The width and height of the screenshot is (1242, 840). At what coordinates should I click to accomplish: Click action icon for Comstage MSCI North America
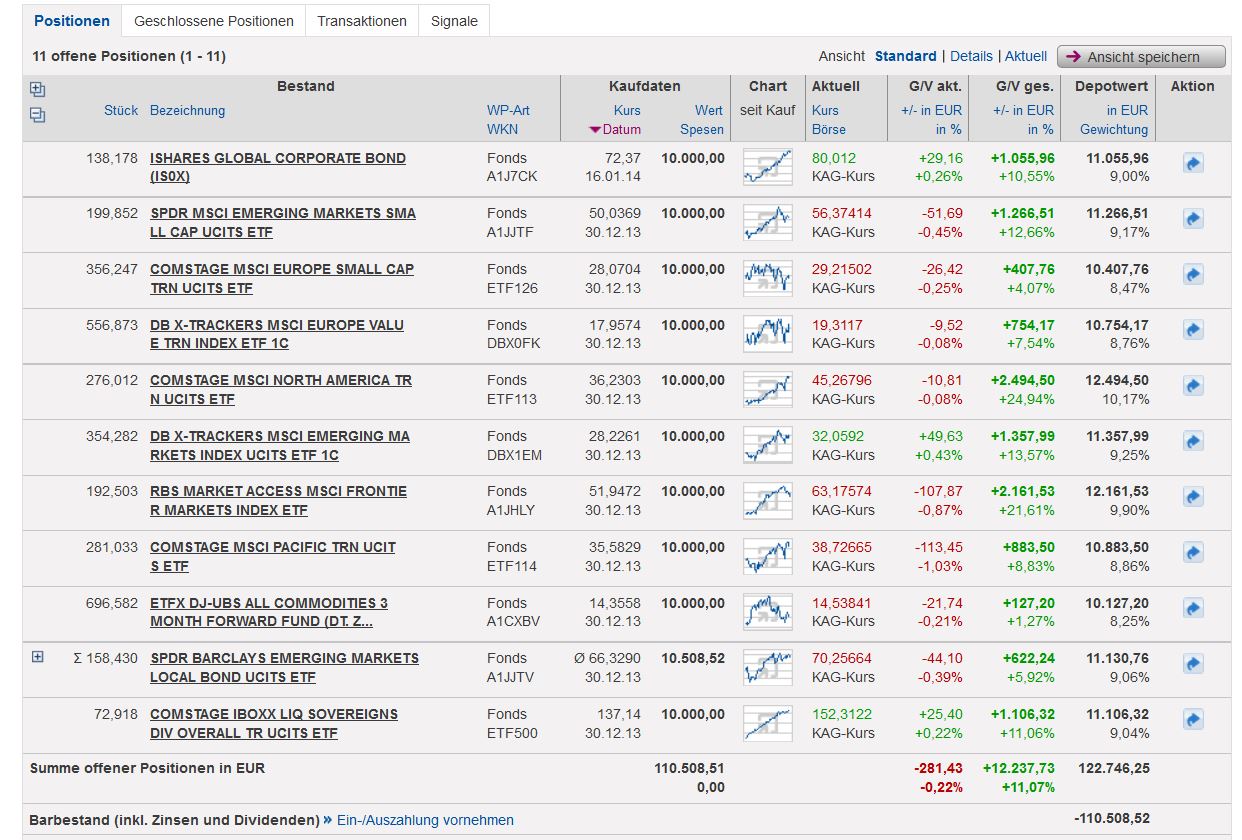1193,385
